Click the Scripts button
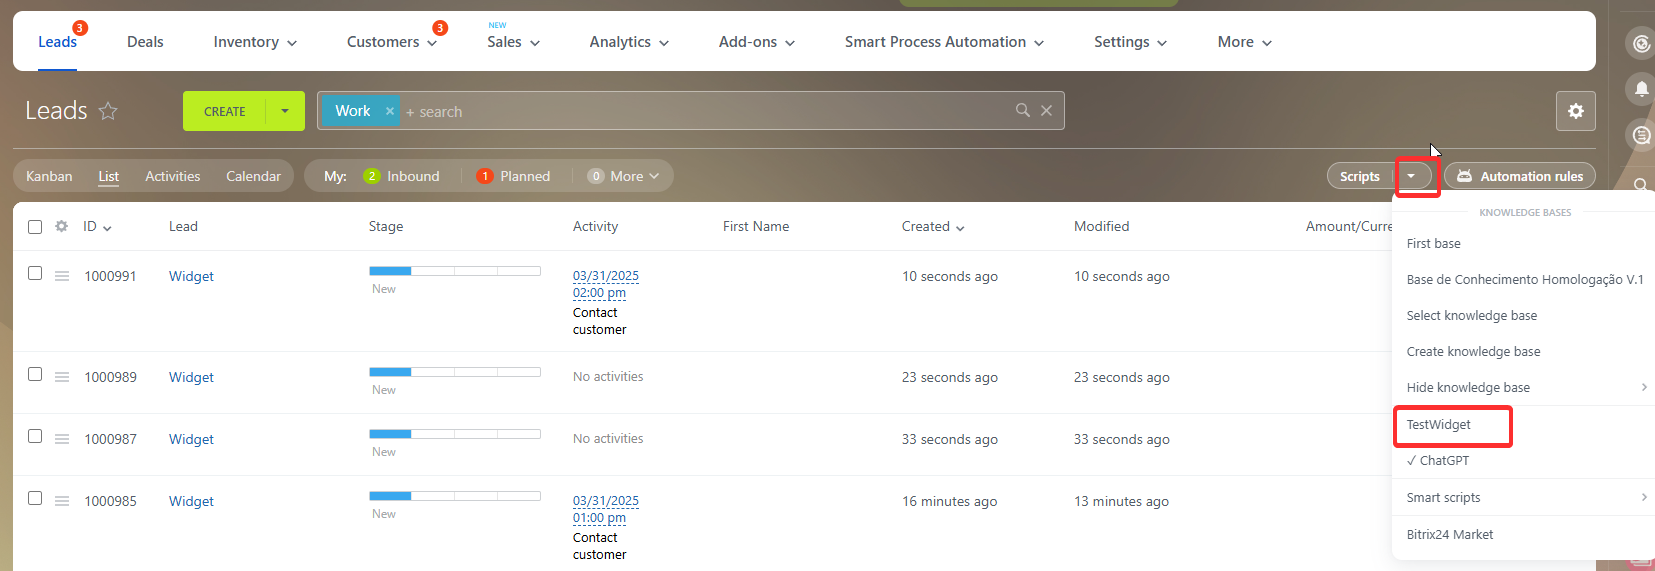 (1359, 176)
